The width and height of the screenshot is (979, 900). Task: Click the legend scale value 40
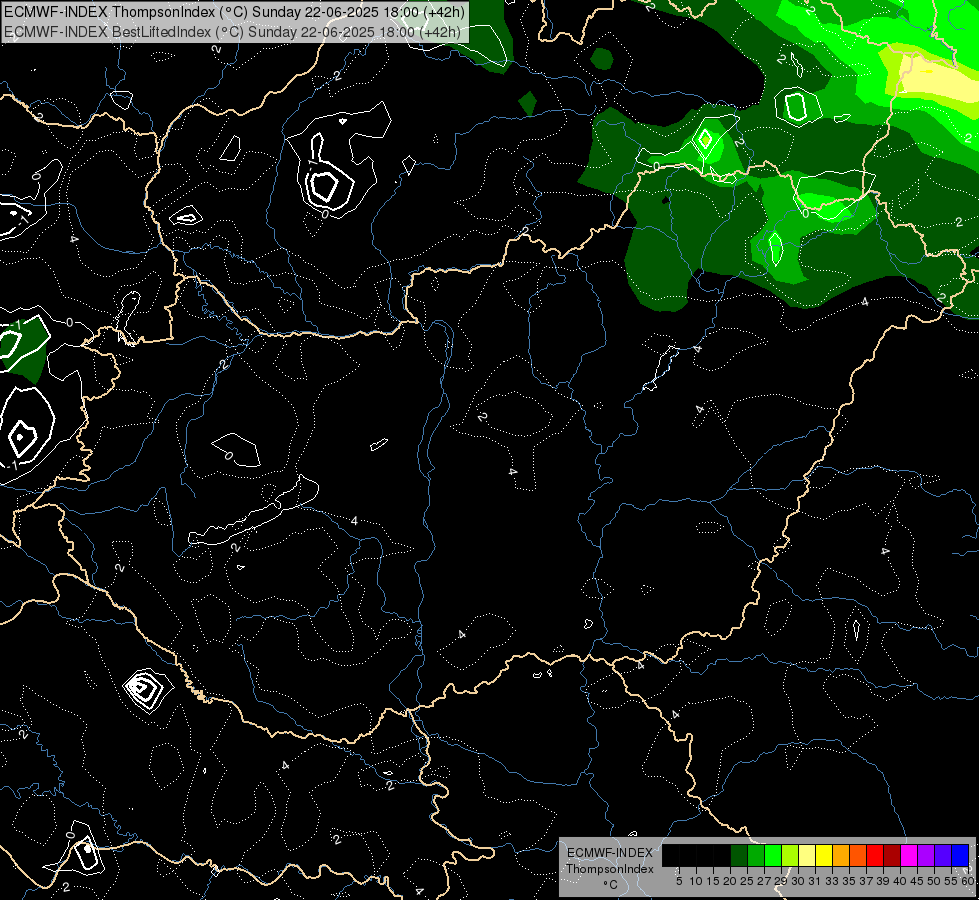(x=900, y=881)
